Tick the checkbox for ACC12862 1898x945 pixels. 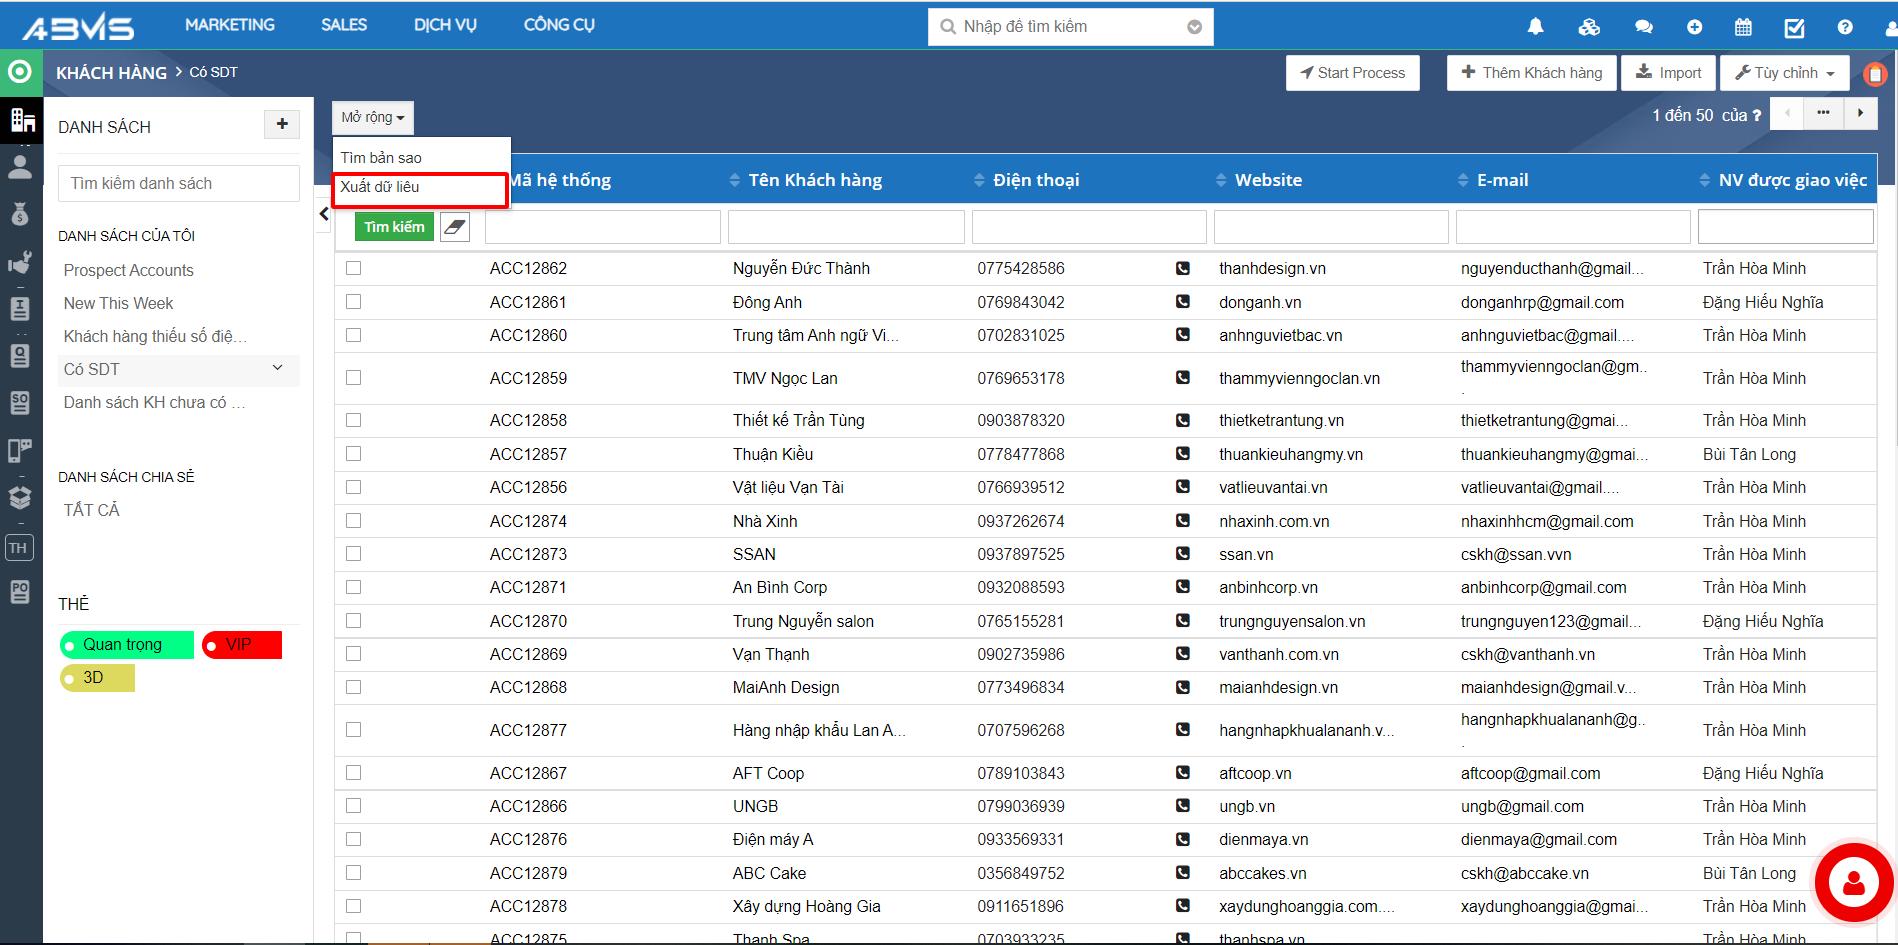(353, 268)
